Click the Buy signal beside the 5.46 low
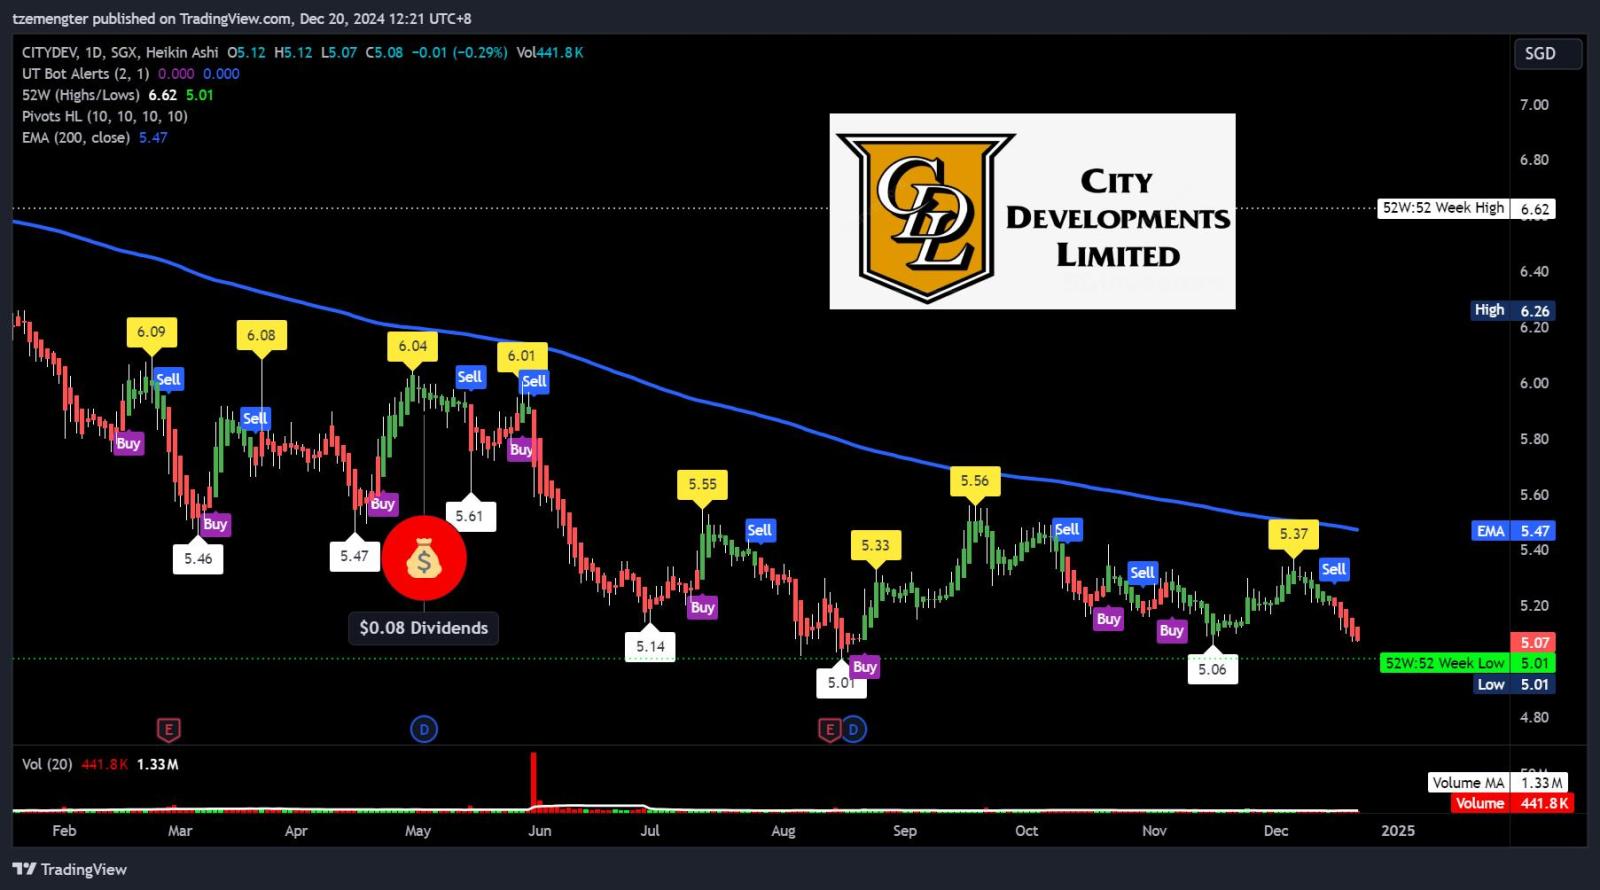The height and width of the screenshot is (890, 1600). point(215,524)
